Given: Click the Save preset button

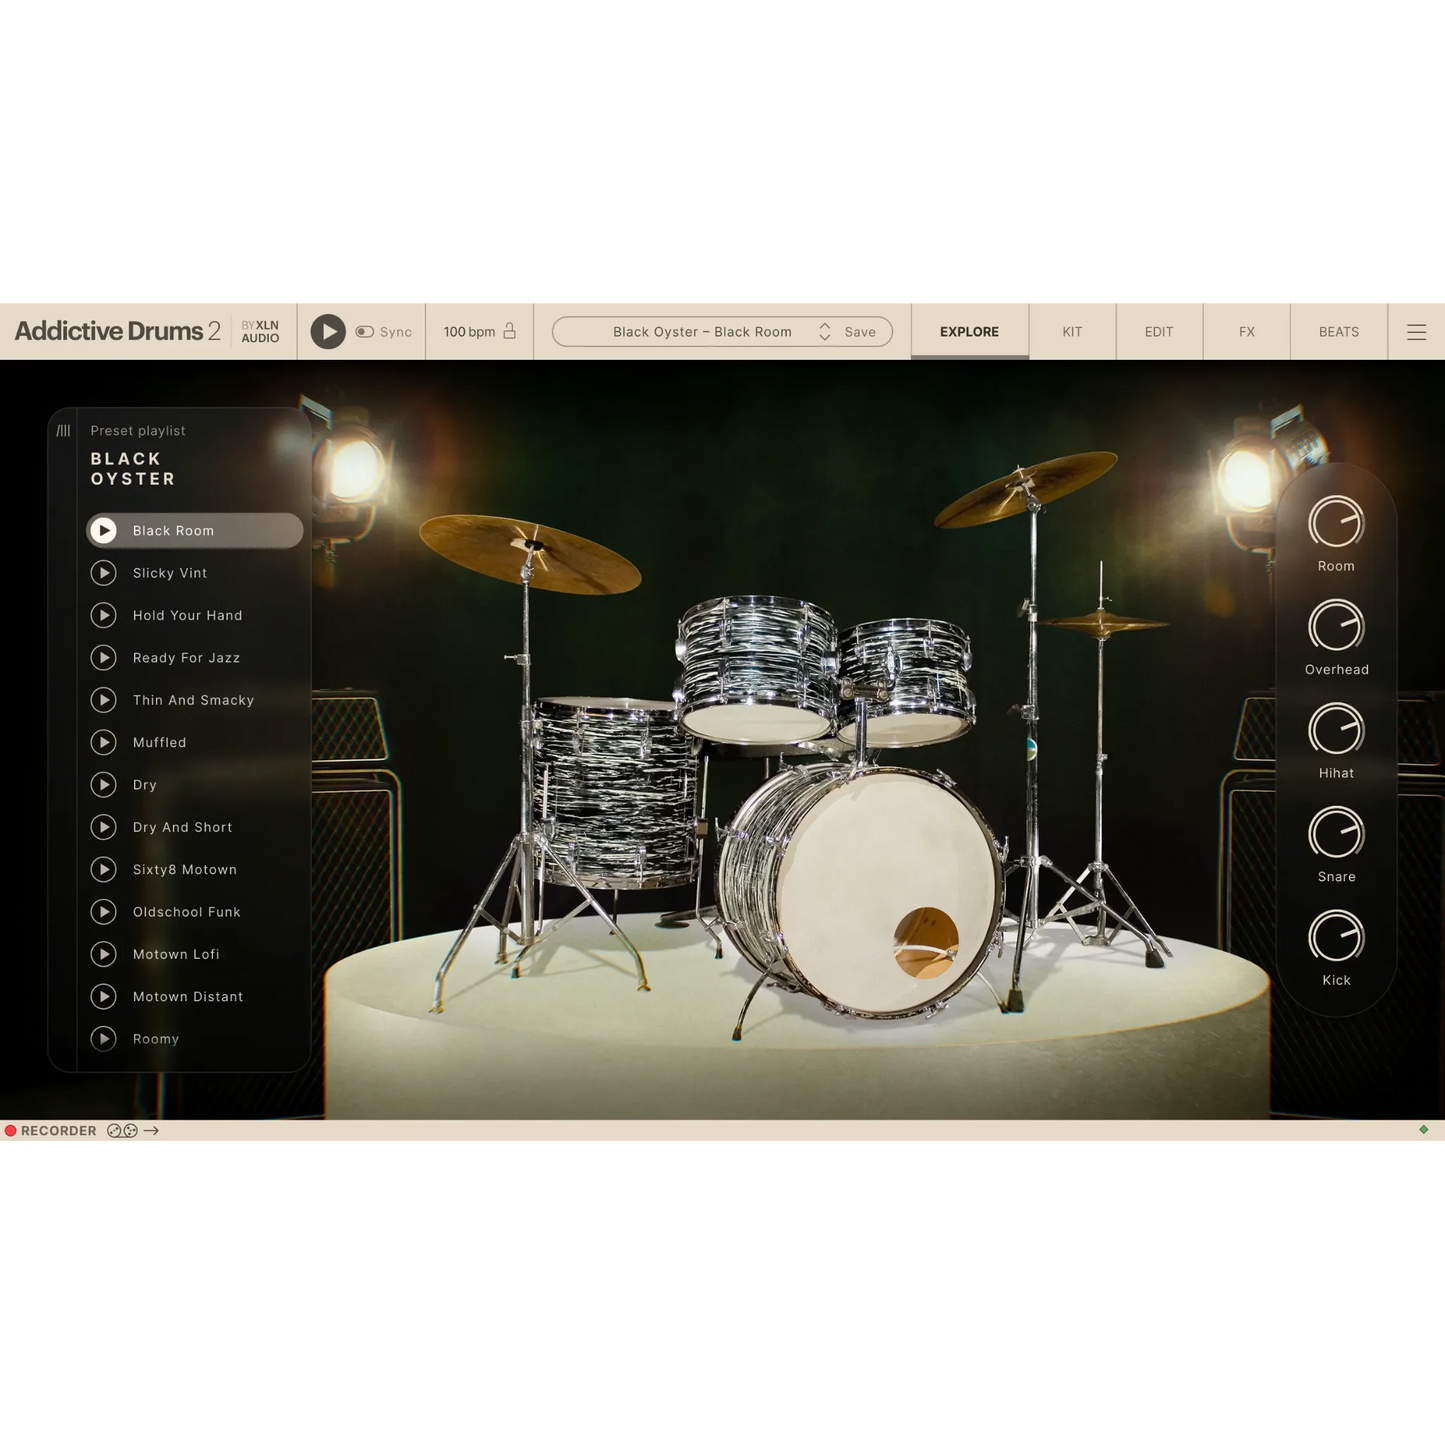Looking at the screenshot, I should pyautogui.click(x=860, y=332).
